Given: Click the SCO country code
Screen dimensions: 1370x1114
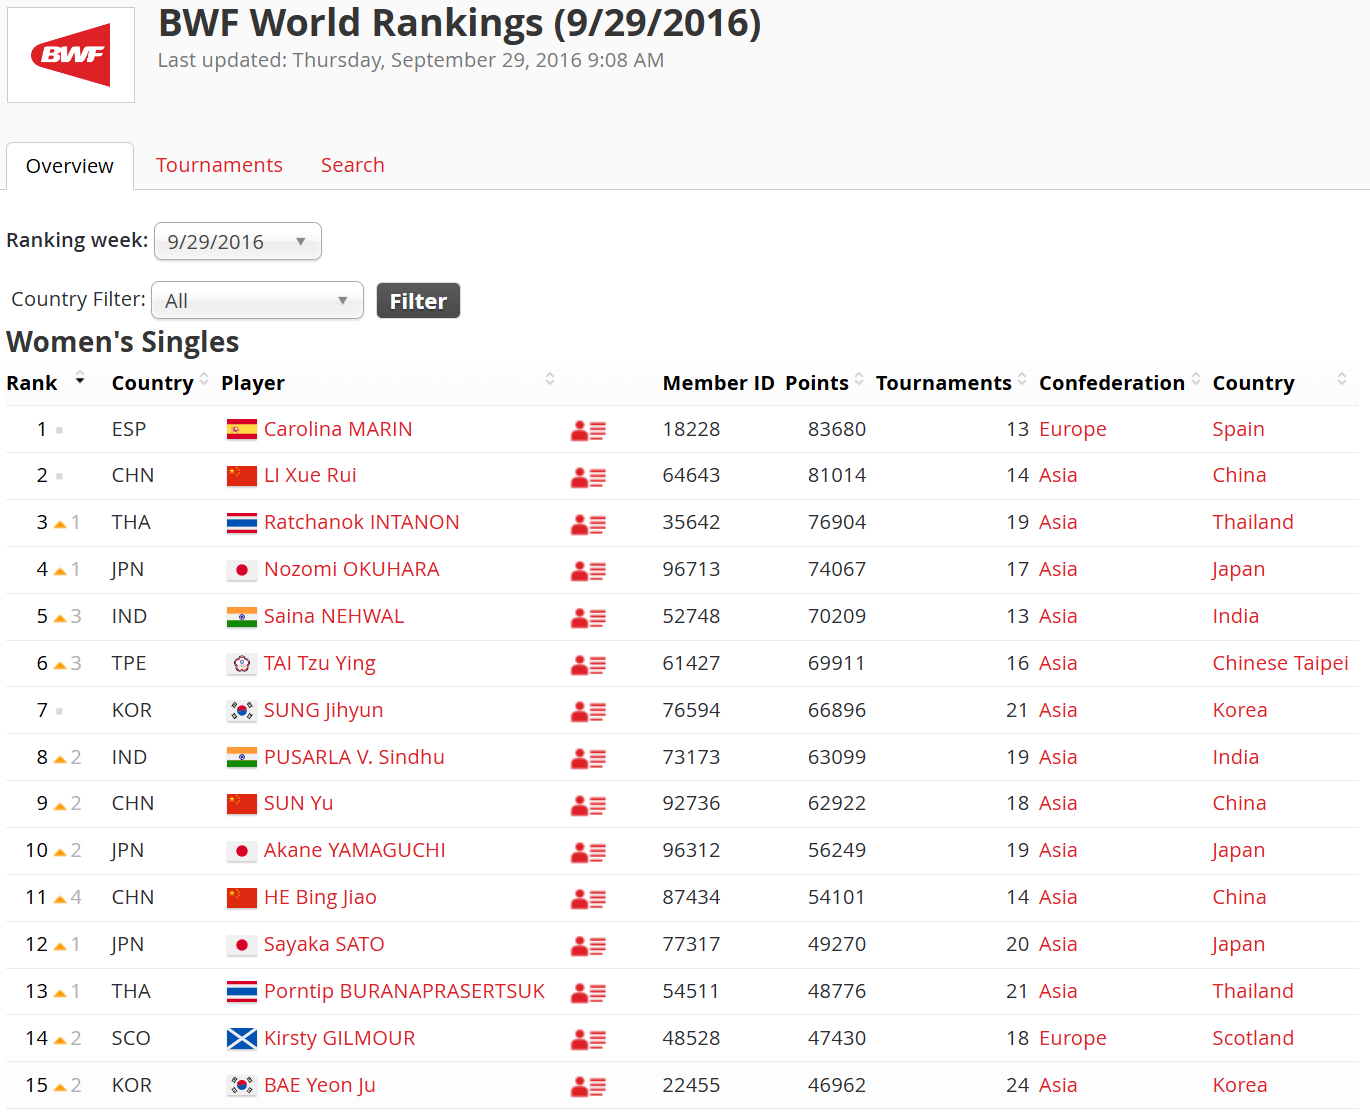Looking at the screenshot, I should pos(131,1038).
